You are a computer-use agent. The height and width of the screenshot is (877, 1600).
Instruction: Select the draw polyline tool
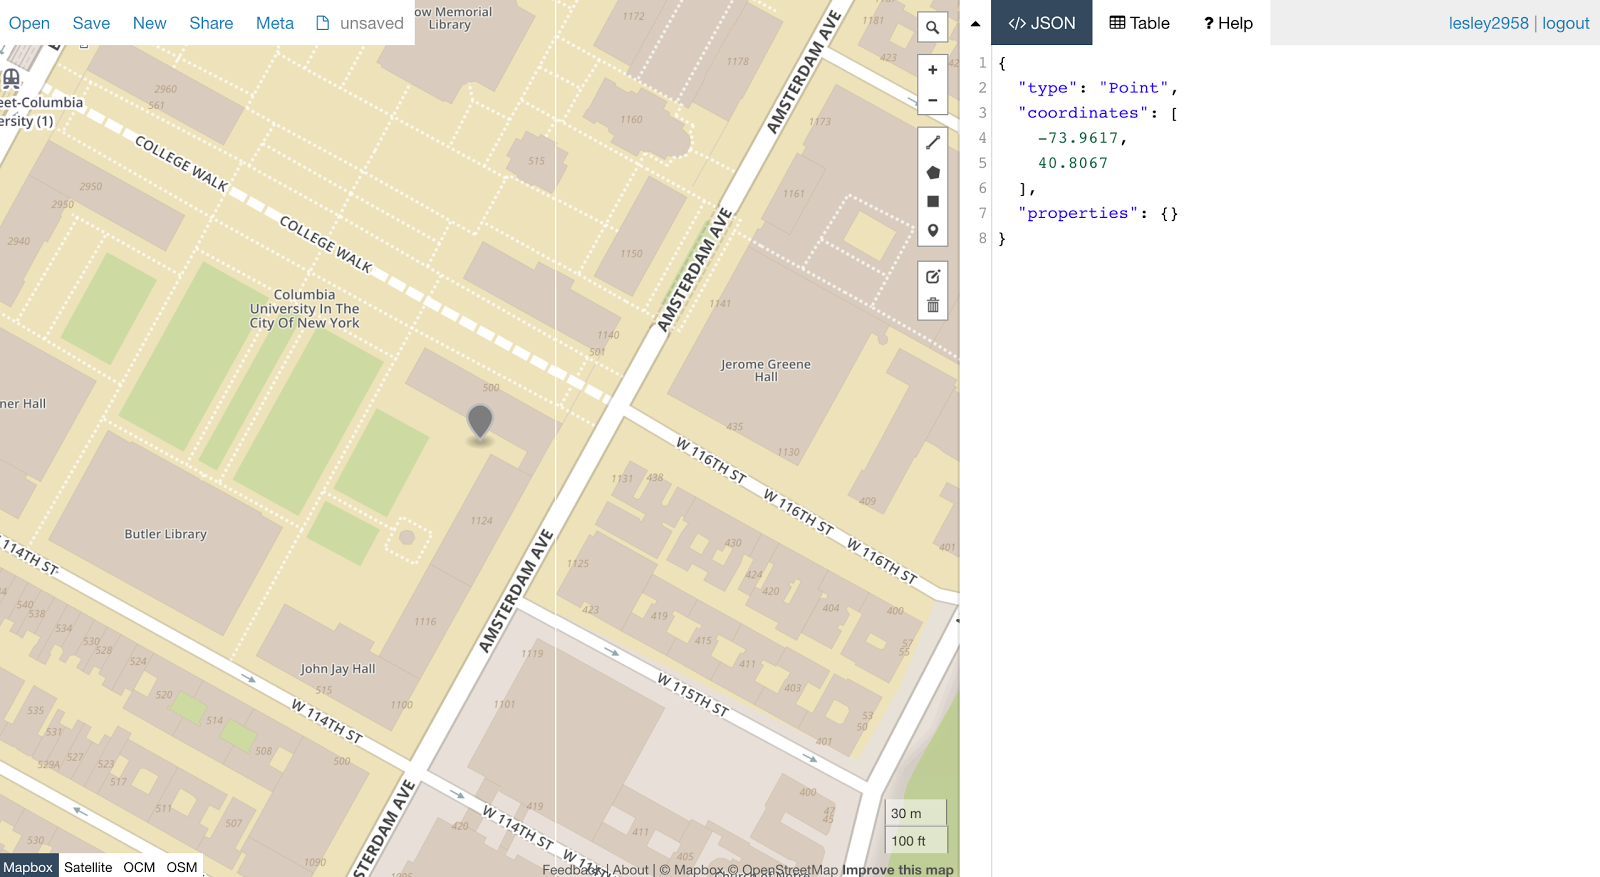pyautogui.click(x=932, y=143)
